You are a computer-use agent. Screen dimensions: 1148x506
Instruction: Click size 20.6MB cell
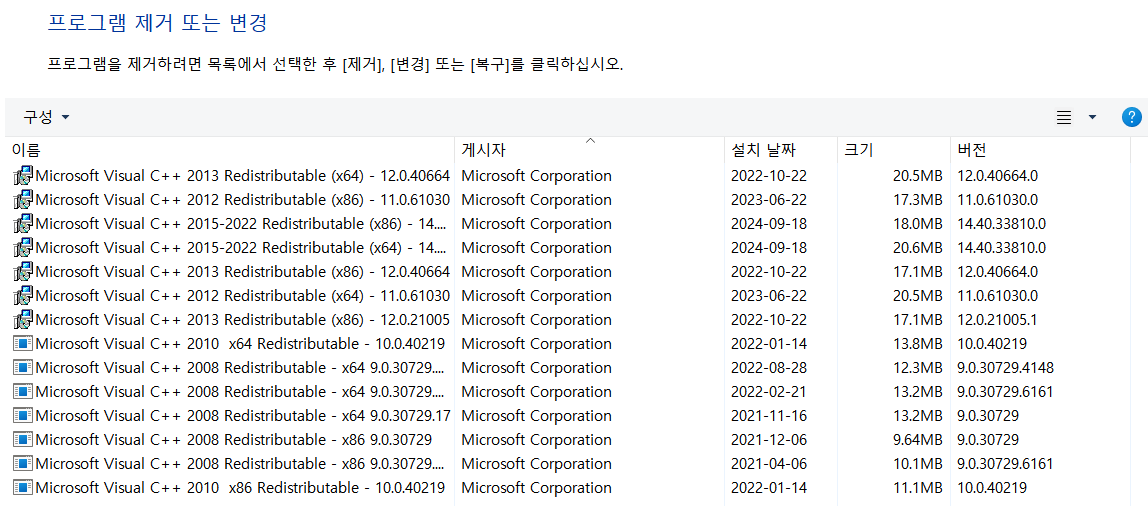[917, 248]
